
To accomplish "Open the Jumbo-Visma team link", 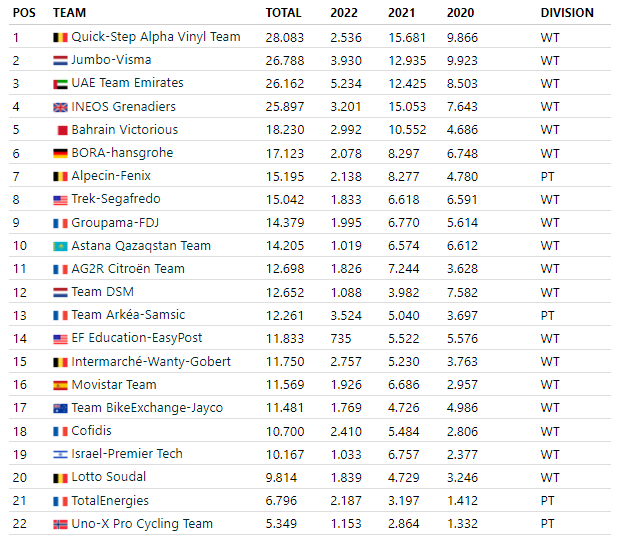I will pos(111,60).
